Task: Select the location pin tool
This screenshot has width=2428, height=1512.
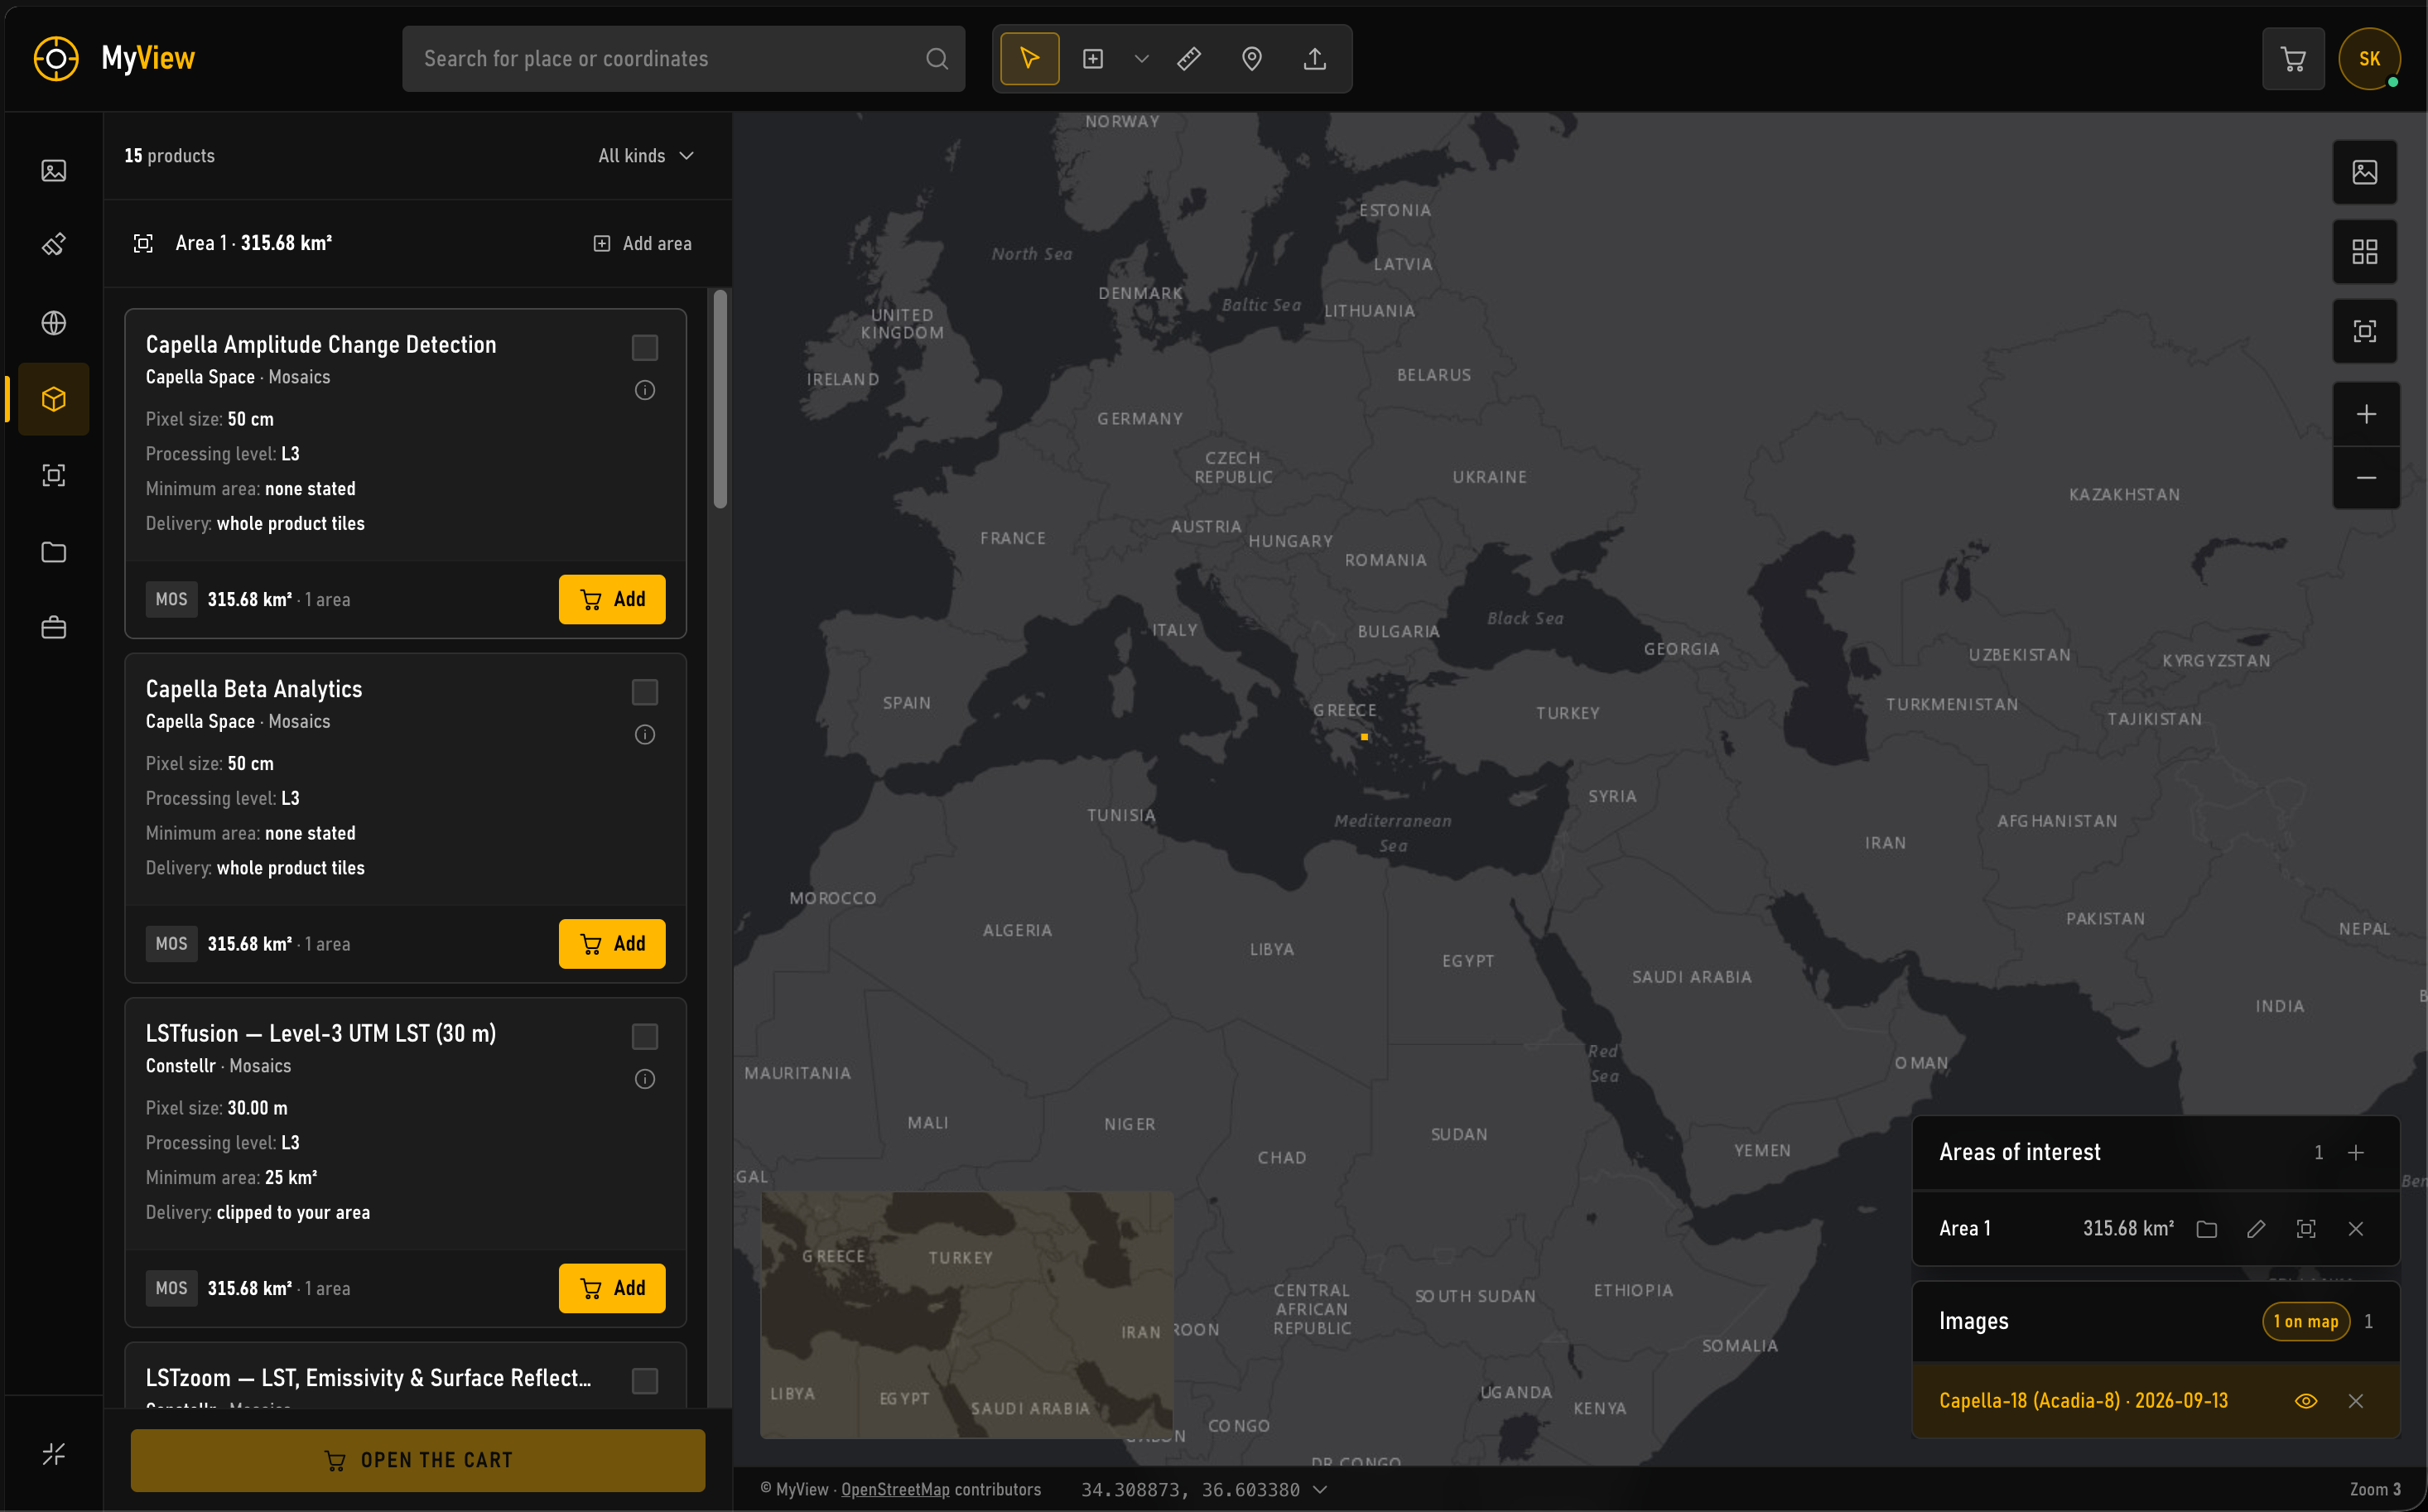Action: click(x=1251, y=59)
